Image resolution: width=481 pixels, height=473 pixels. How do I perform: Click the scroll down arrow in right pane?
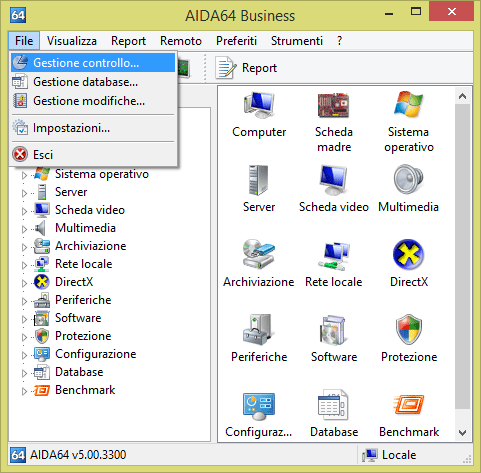click(x=462, y=433)
